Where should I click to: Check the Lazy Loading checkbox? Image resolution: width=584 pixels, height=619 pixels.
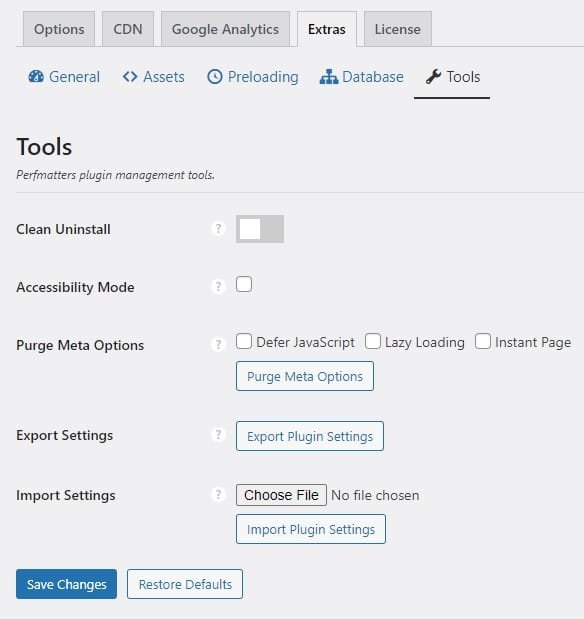pos(373,341)
